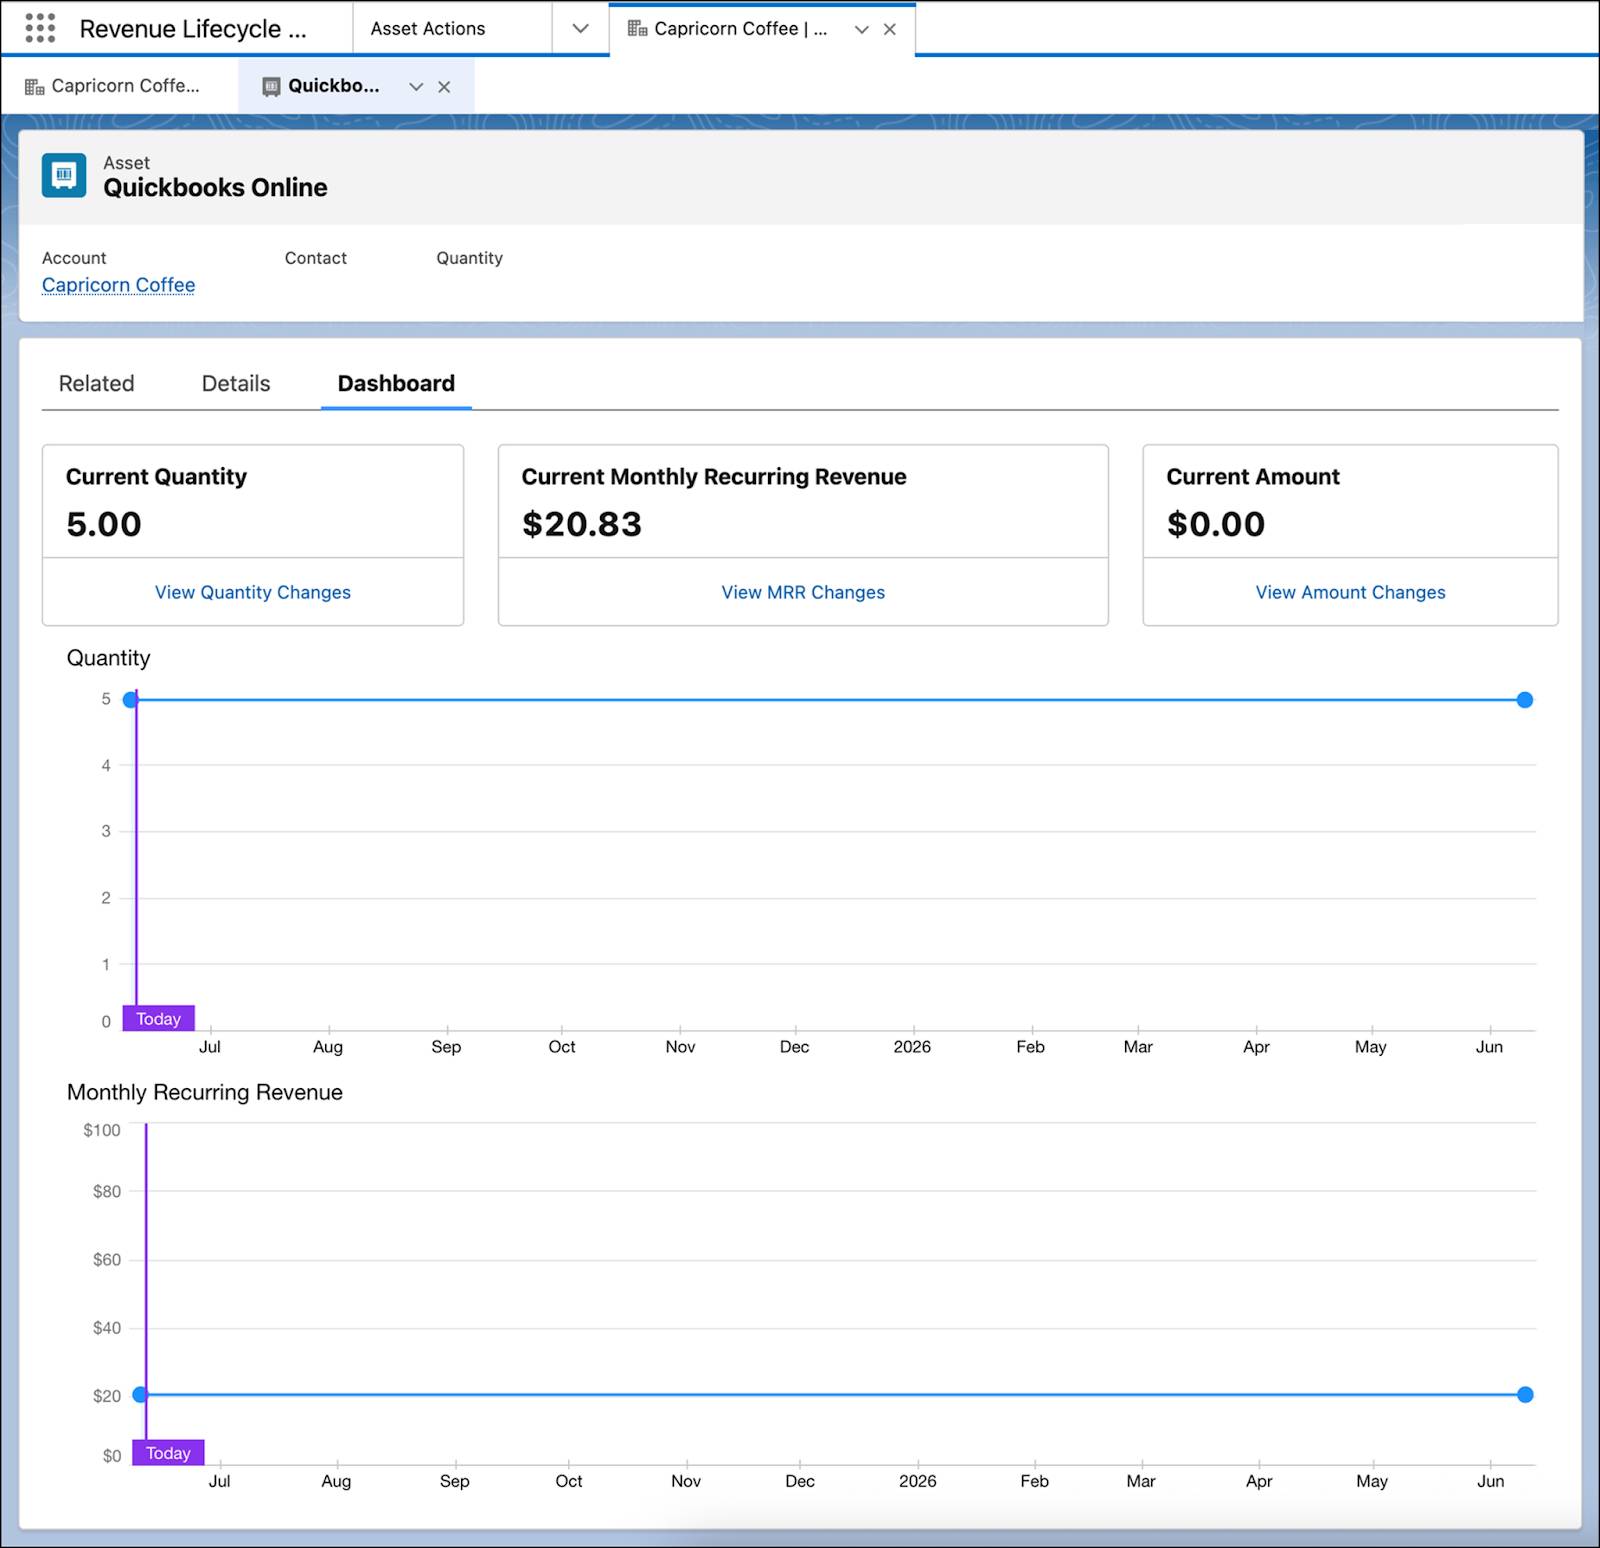The height and width of the screenshot is (1548, 1600).
Task: Open the Asset Actions navigation dropdown arrow
Action: pos(580,29)
